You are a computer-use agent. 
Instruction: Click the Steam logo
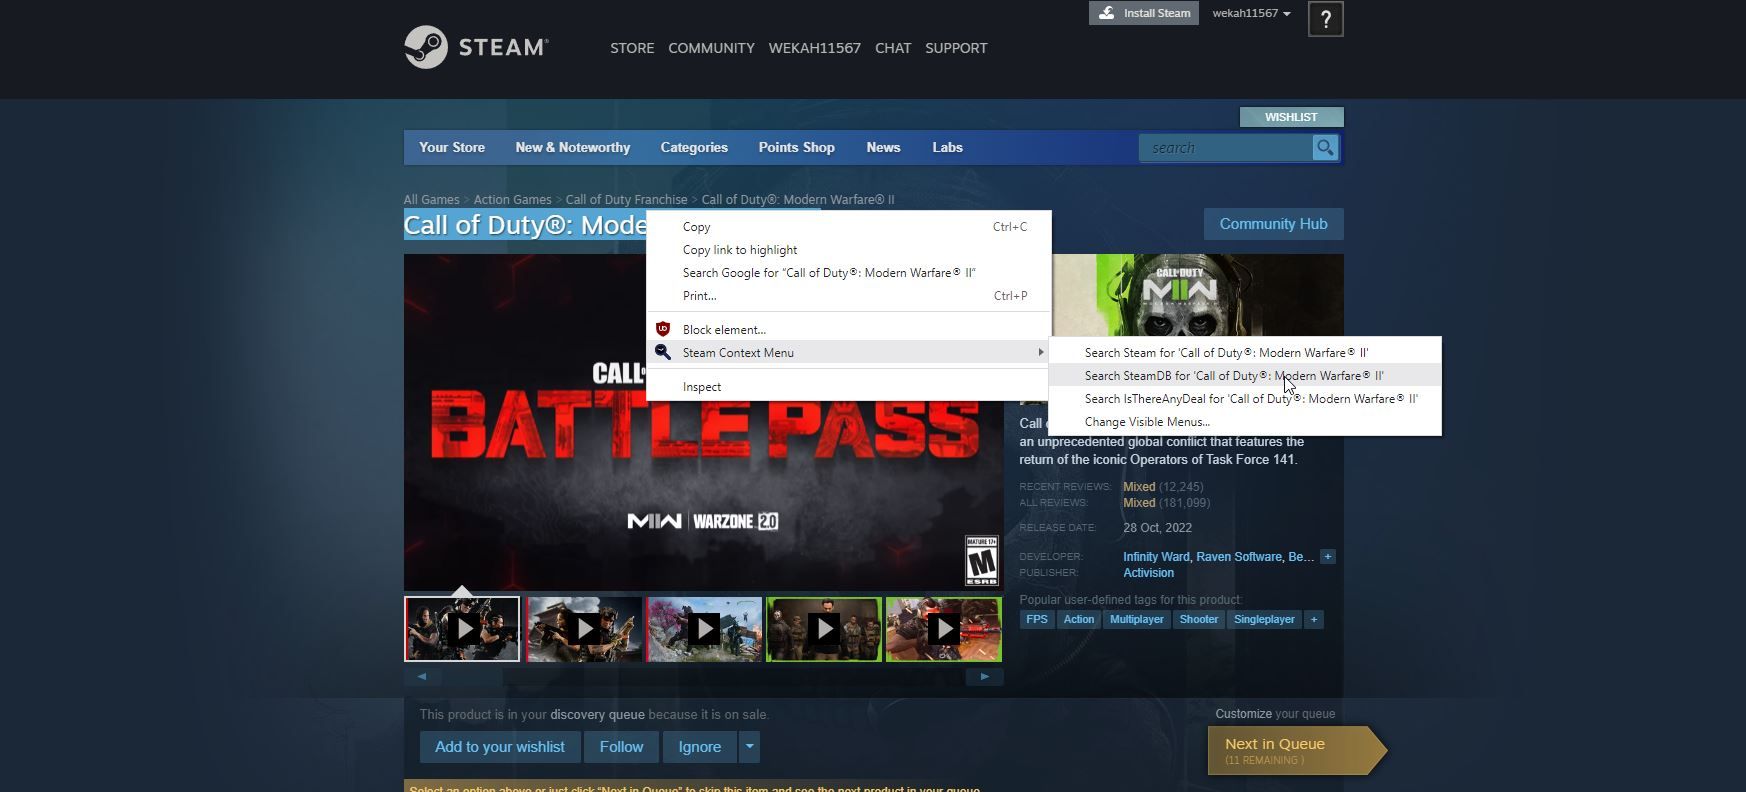tap(476, 47)
